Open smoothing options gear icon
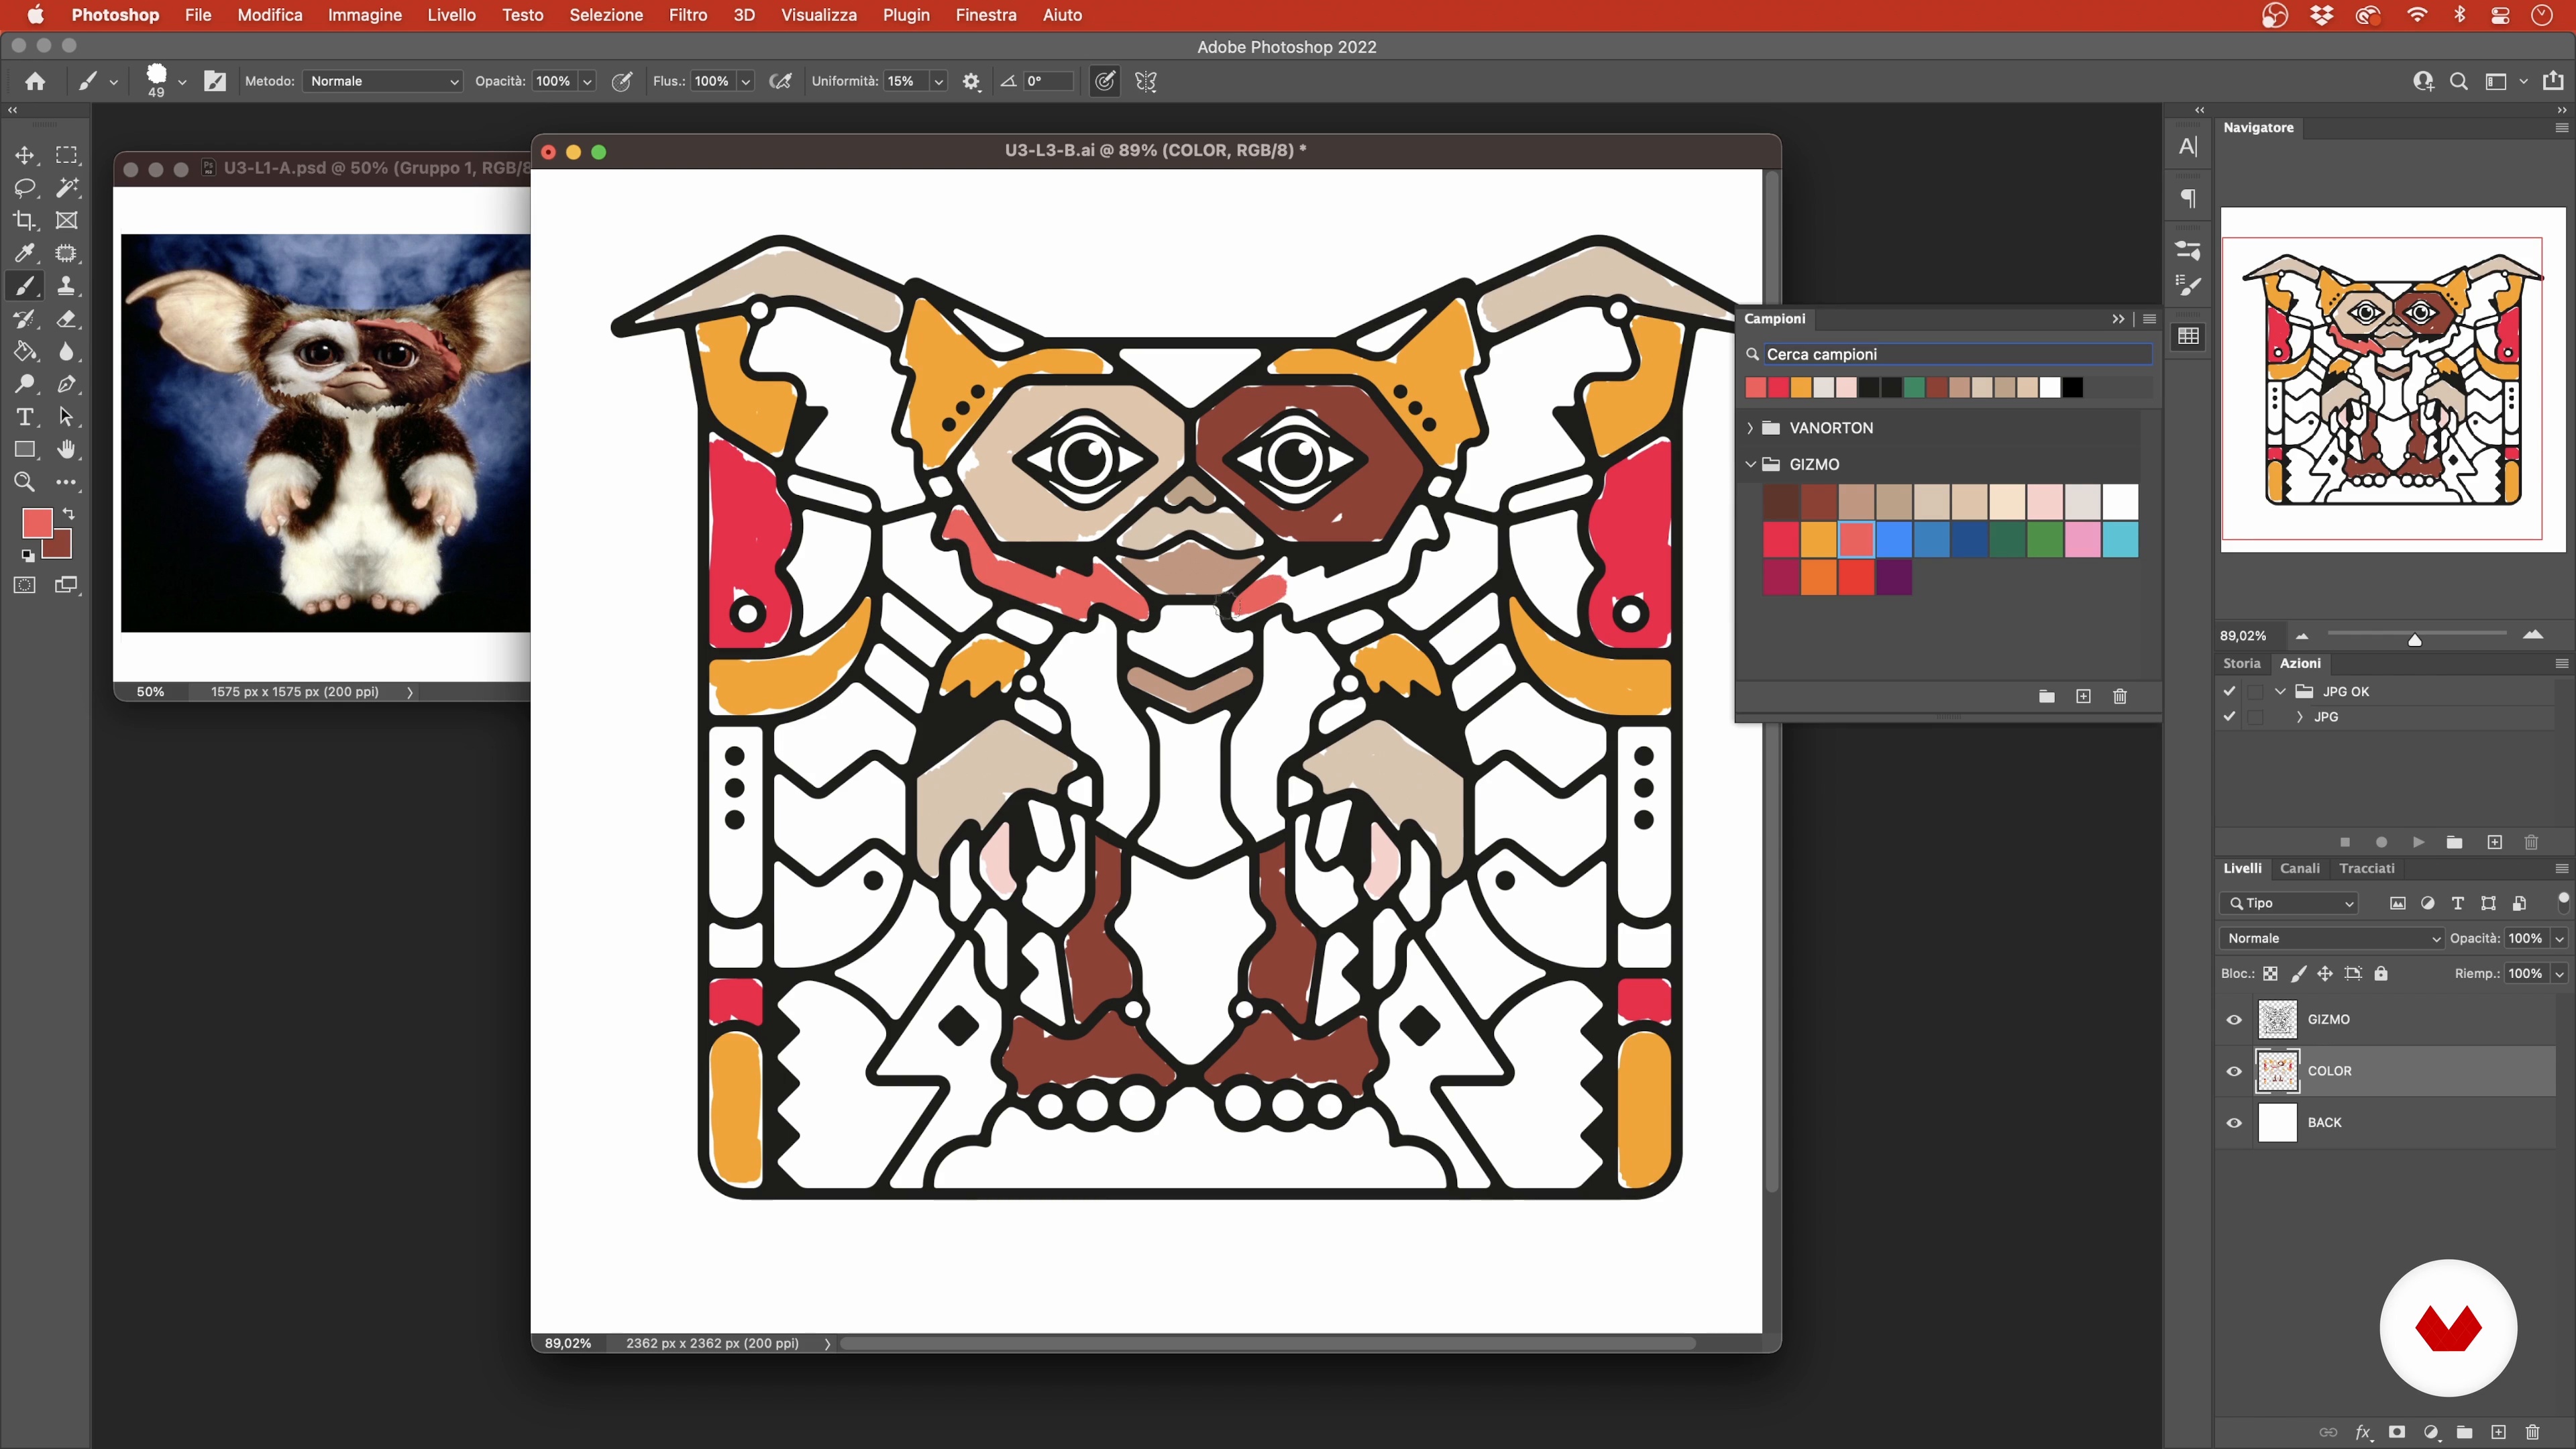The image size is (2576, 1449). pos(971,81)
